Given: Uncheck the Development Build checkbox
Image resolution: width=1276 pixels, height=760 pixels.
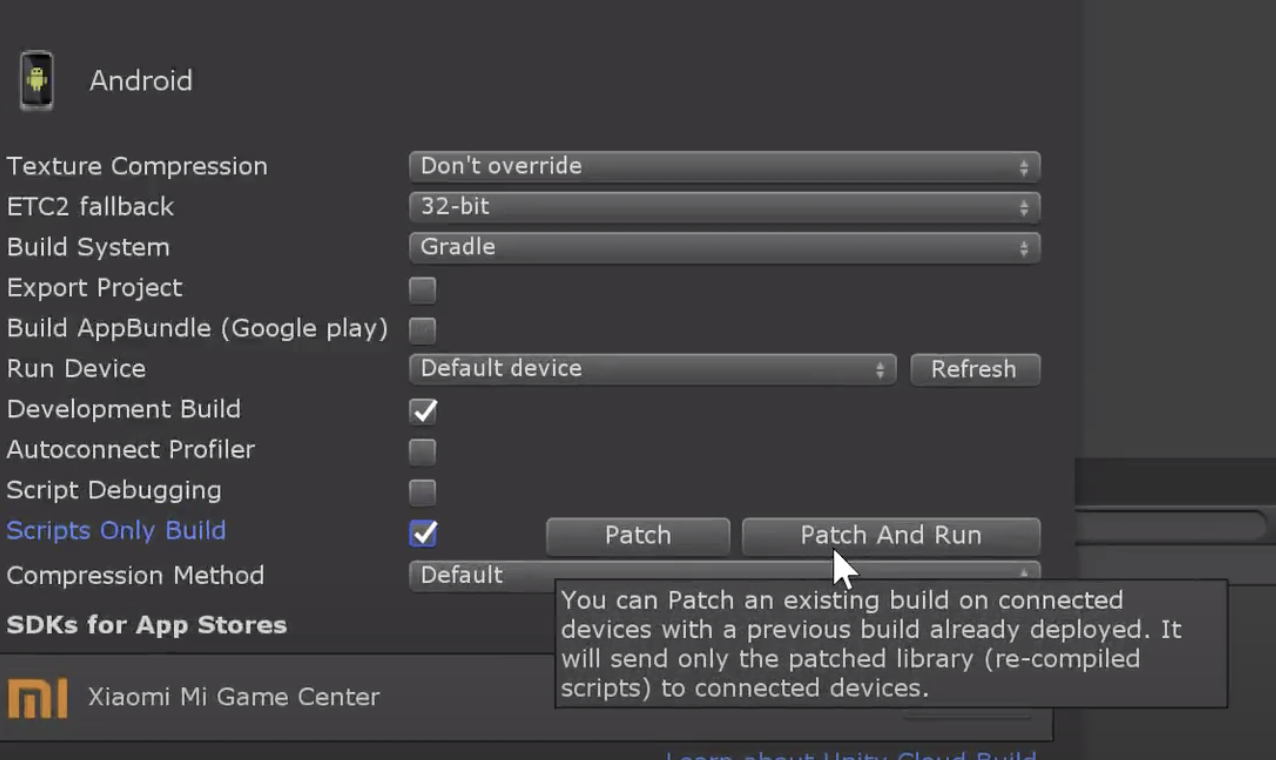Looking at the screenshot, I should pos(423,410).
